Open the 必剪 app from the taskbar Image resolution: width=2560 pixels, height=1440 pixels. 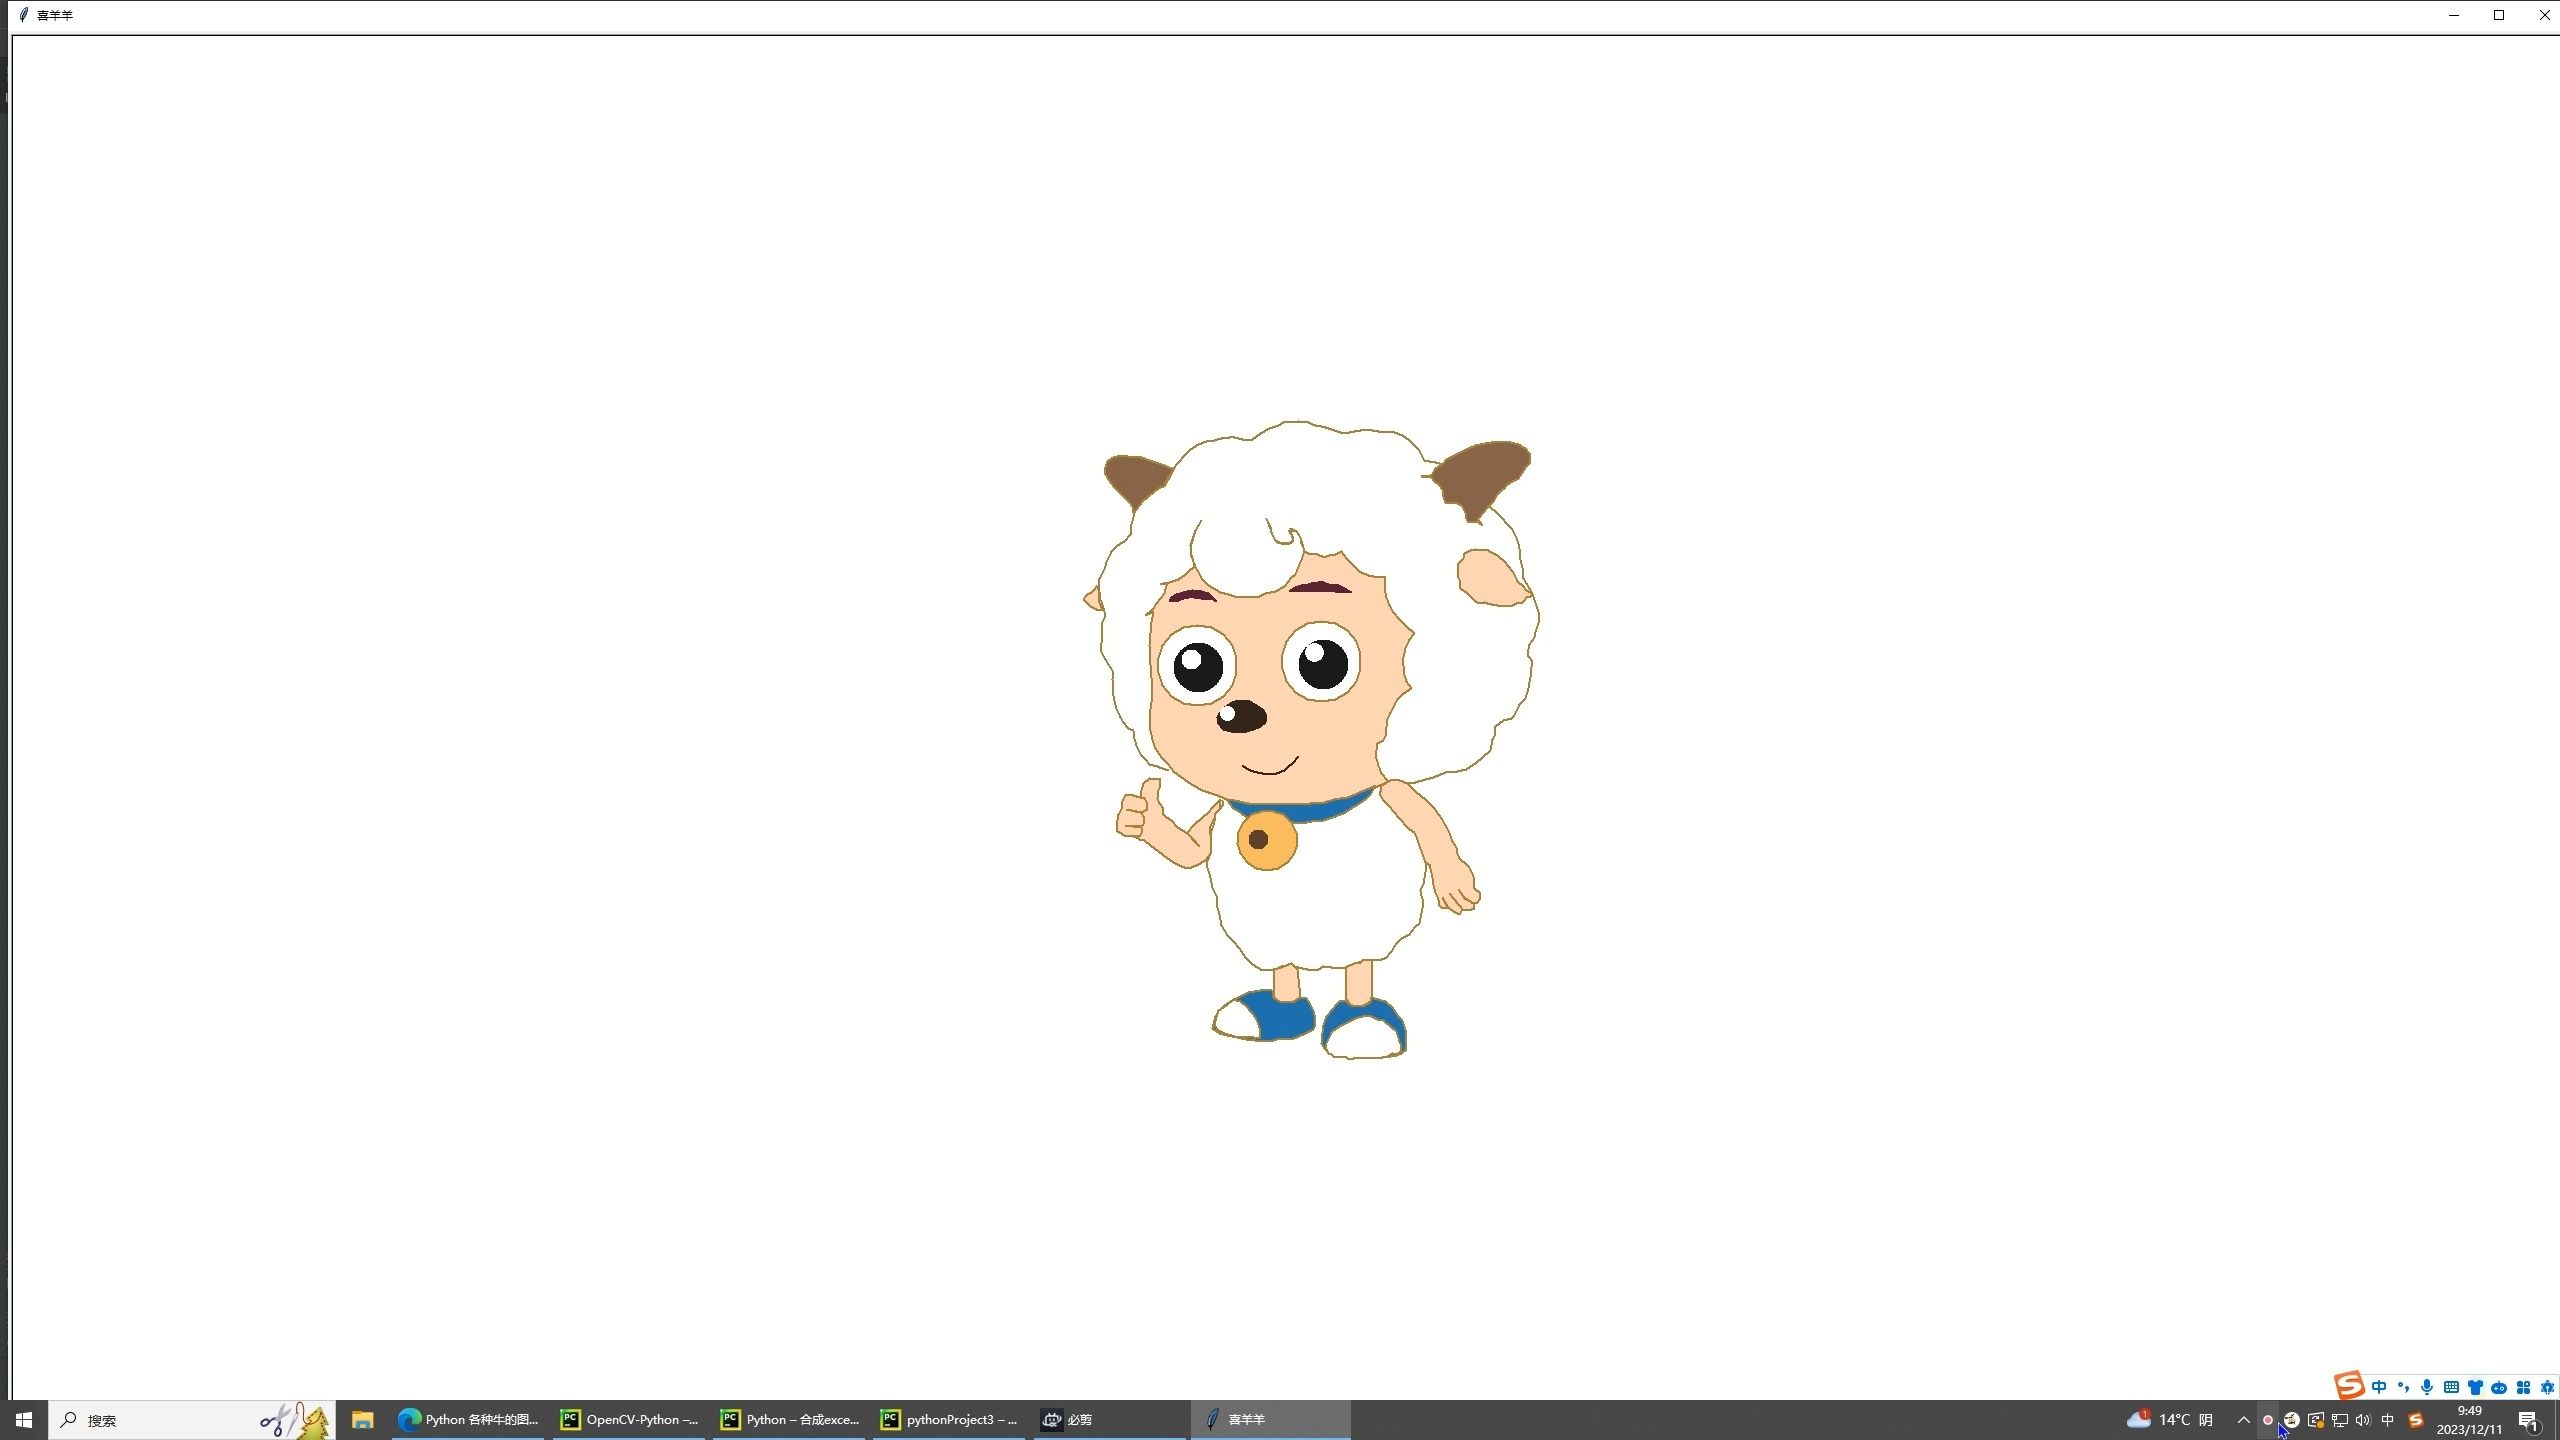(x=1109, y=1420)
